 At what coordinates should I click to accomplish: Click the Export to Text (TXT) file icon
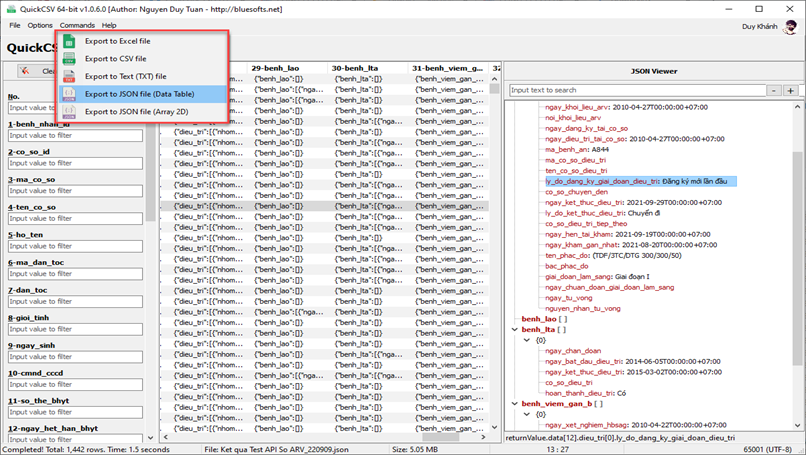(x=69, y=76)
